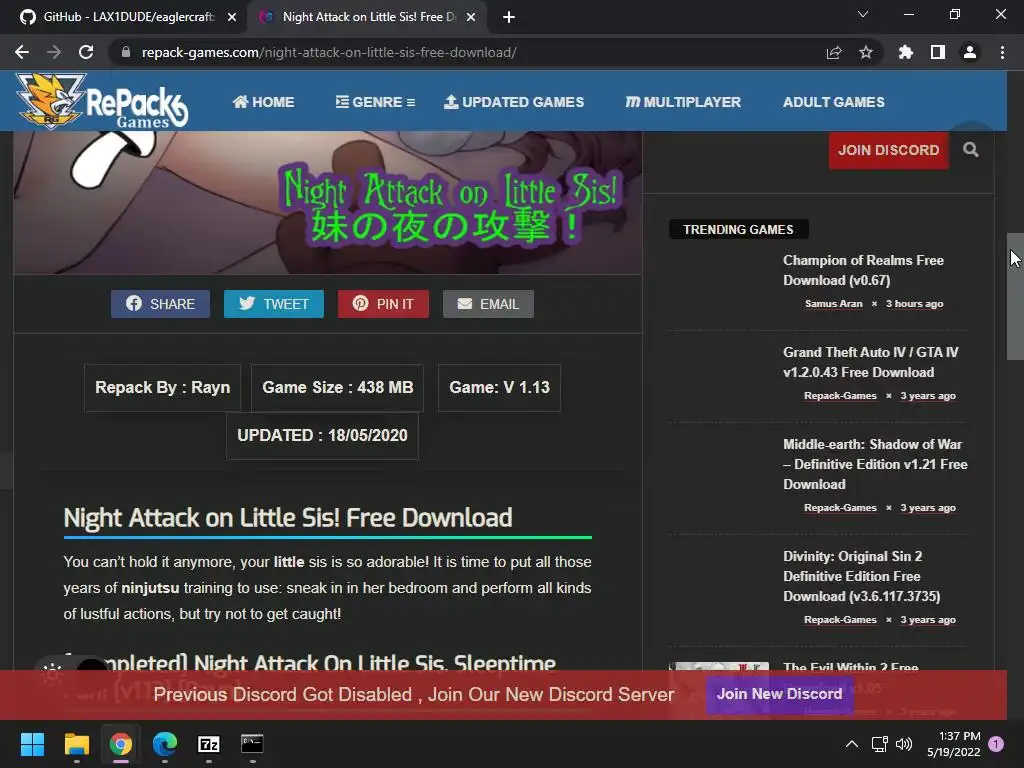Open the site search magnifier icon

[x=970, y=150]
